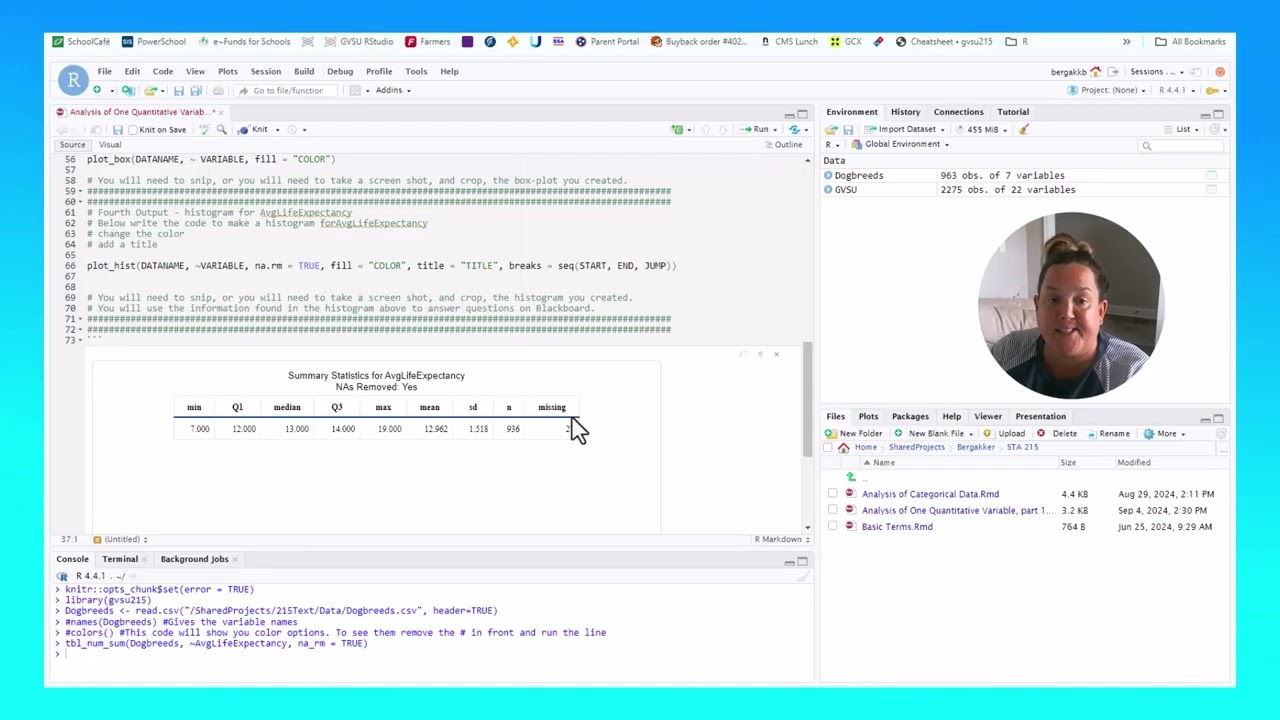Click the load workspace icon in Environment
1280x720 pixels.
coord(831,129)
